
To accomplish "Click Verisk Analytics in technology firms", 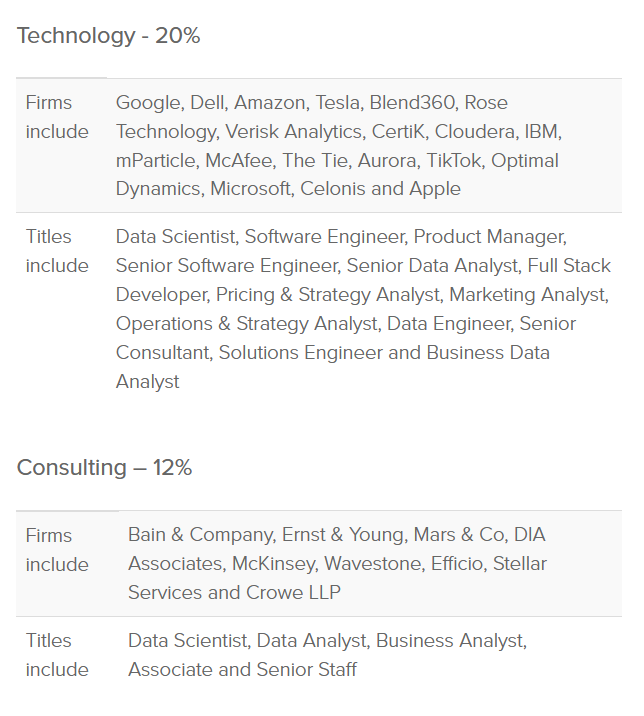I will pyautogui.click(x=294, y=132).
